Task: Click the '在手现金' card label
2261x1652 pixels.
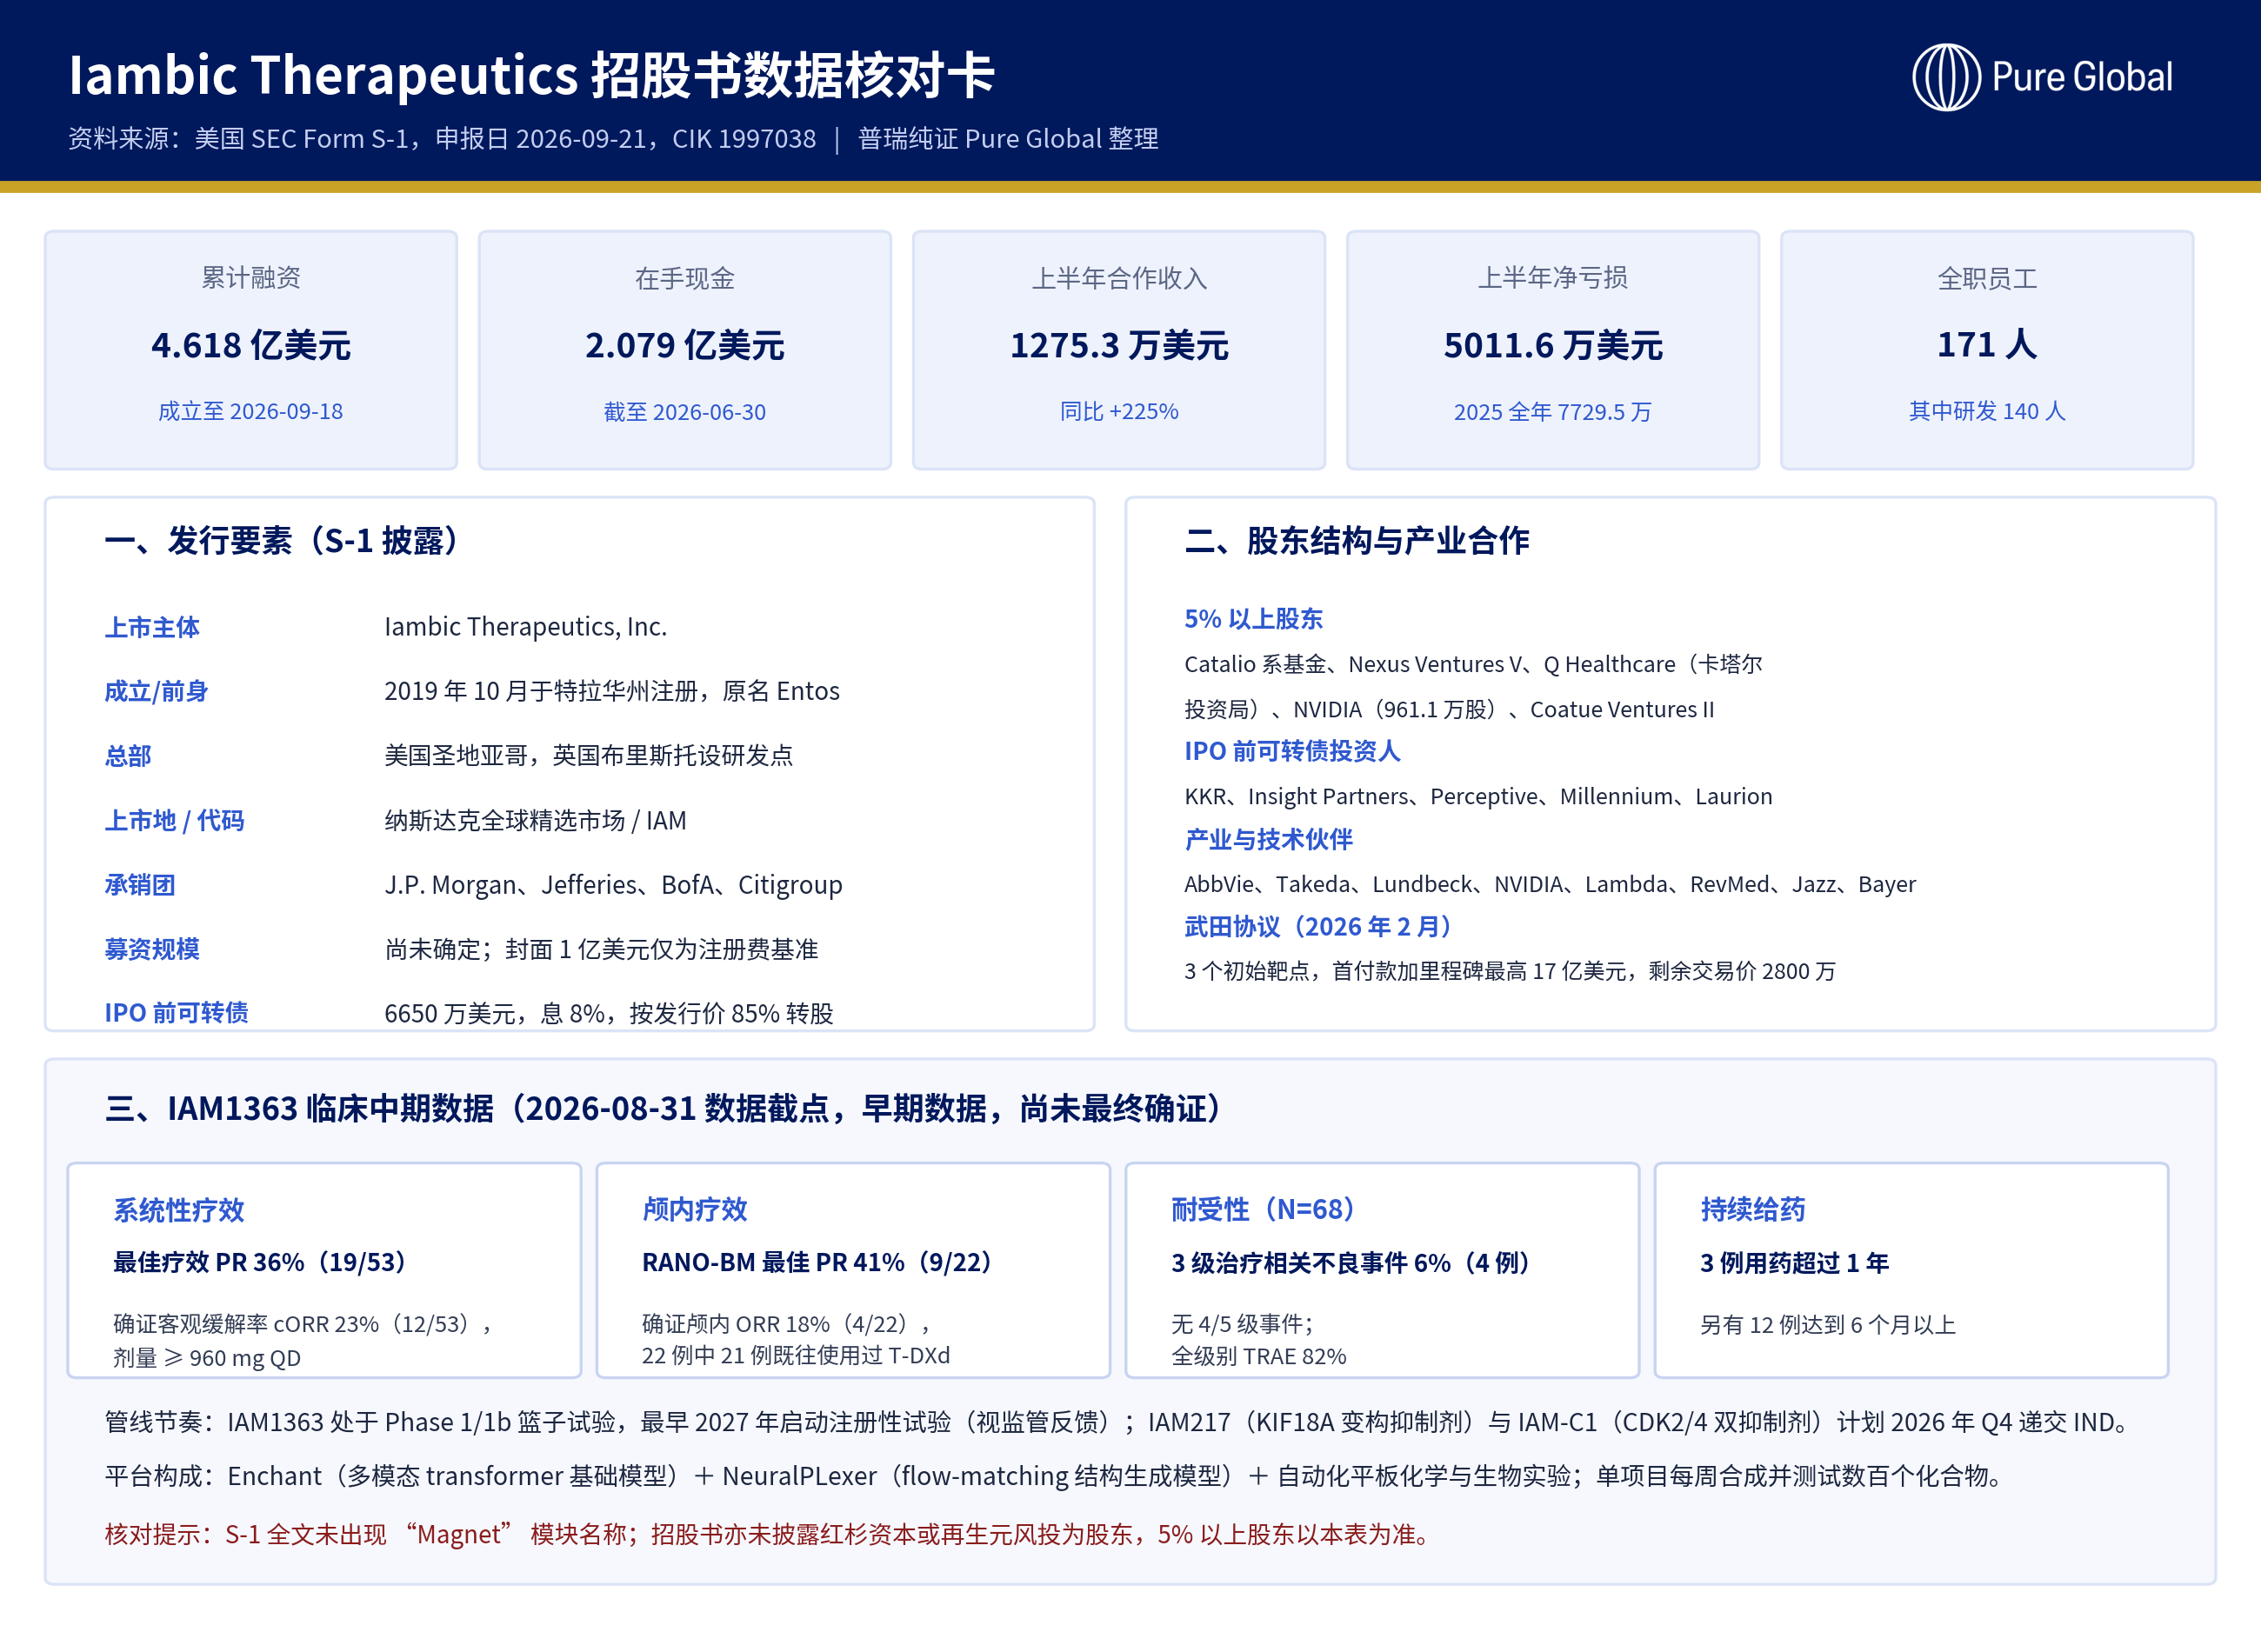Action: pyautogui.click(x=685, y=277)
